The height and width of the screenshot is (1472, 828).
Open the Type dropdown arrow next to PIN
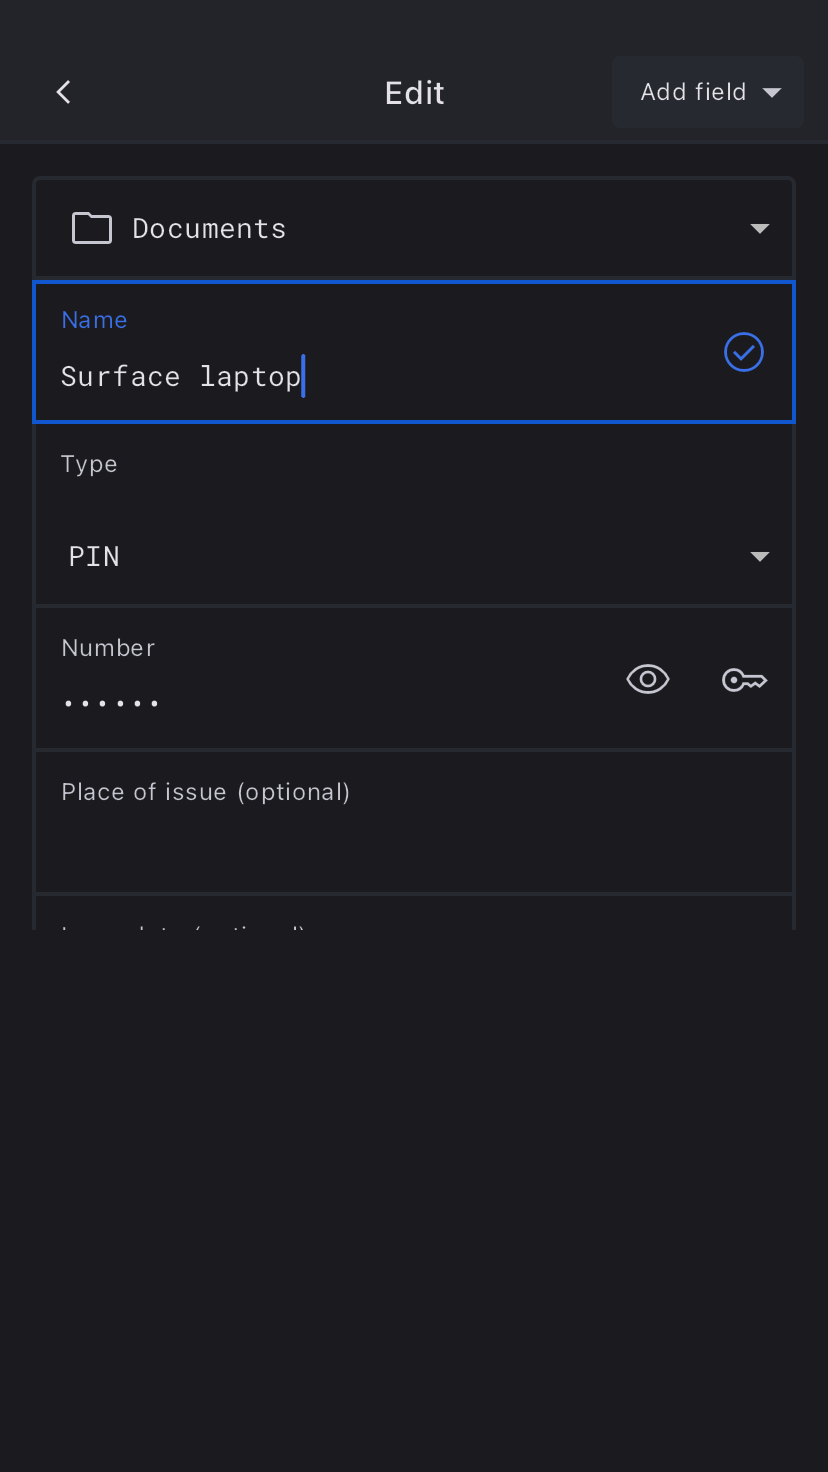coord(760,557)
